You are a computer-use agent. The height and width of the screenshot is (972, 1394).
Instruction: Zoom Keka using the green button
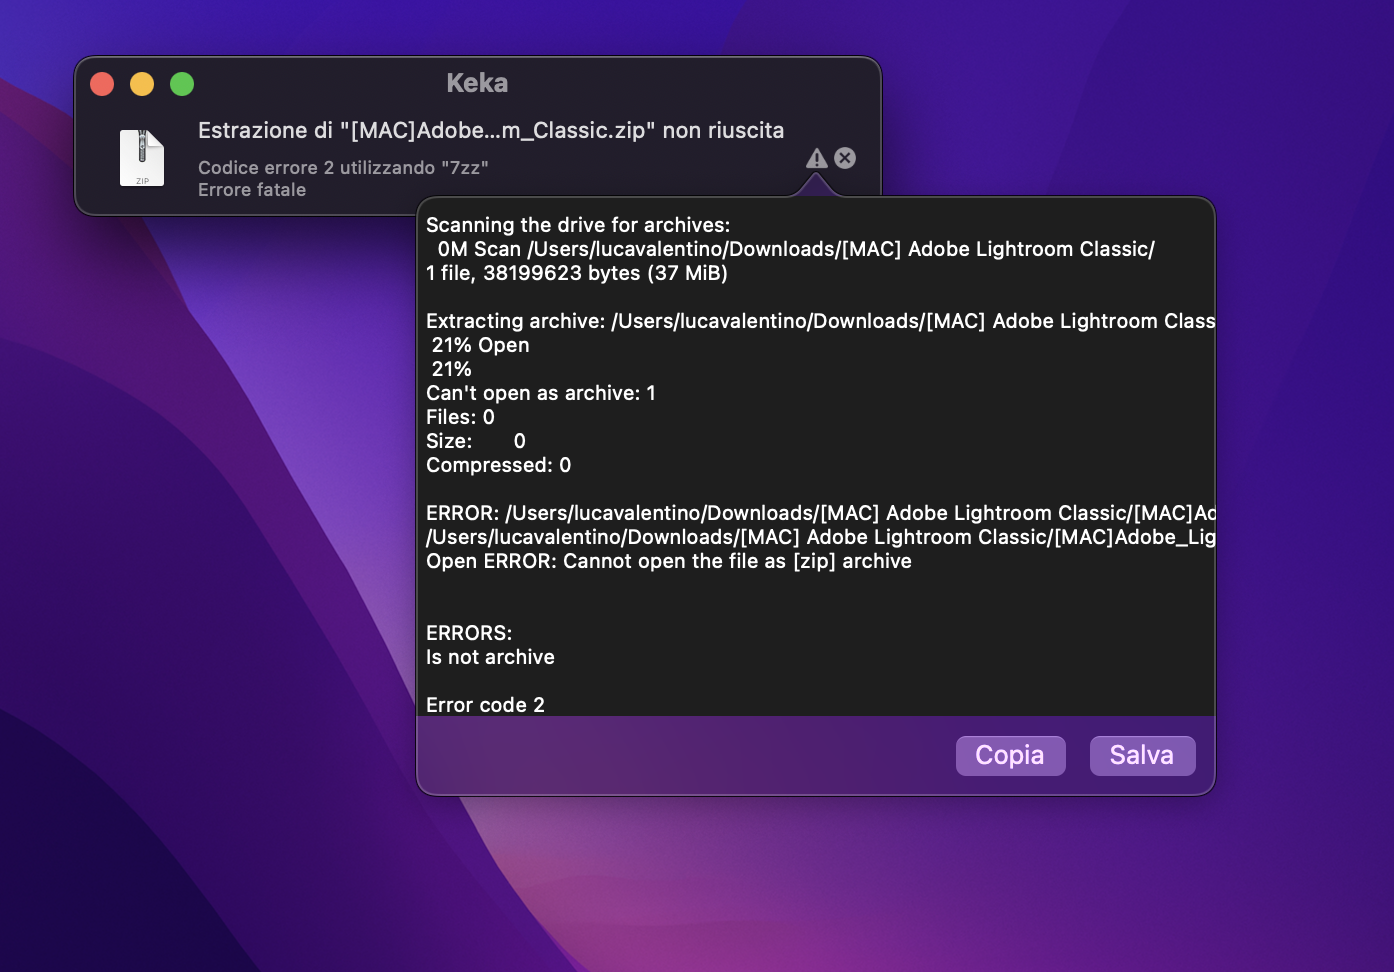click(x=182, y=84)
